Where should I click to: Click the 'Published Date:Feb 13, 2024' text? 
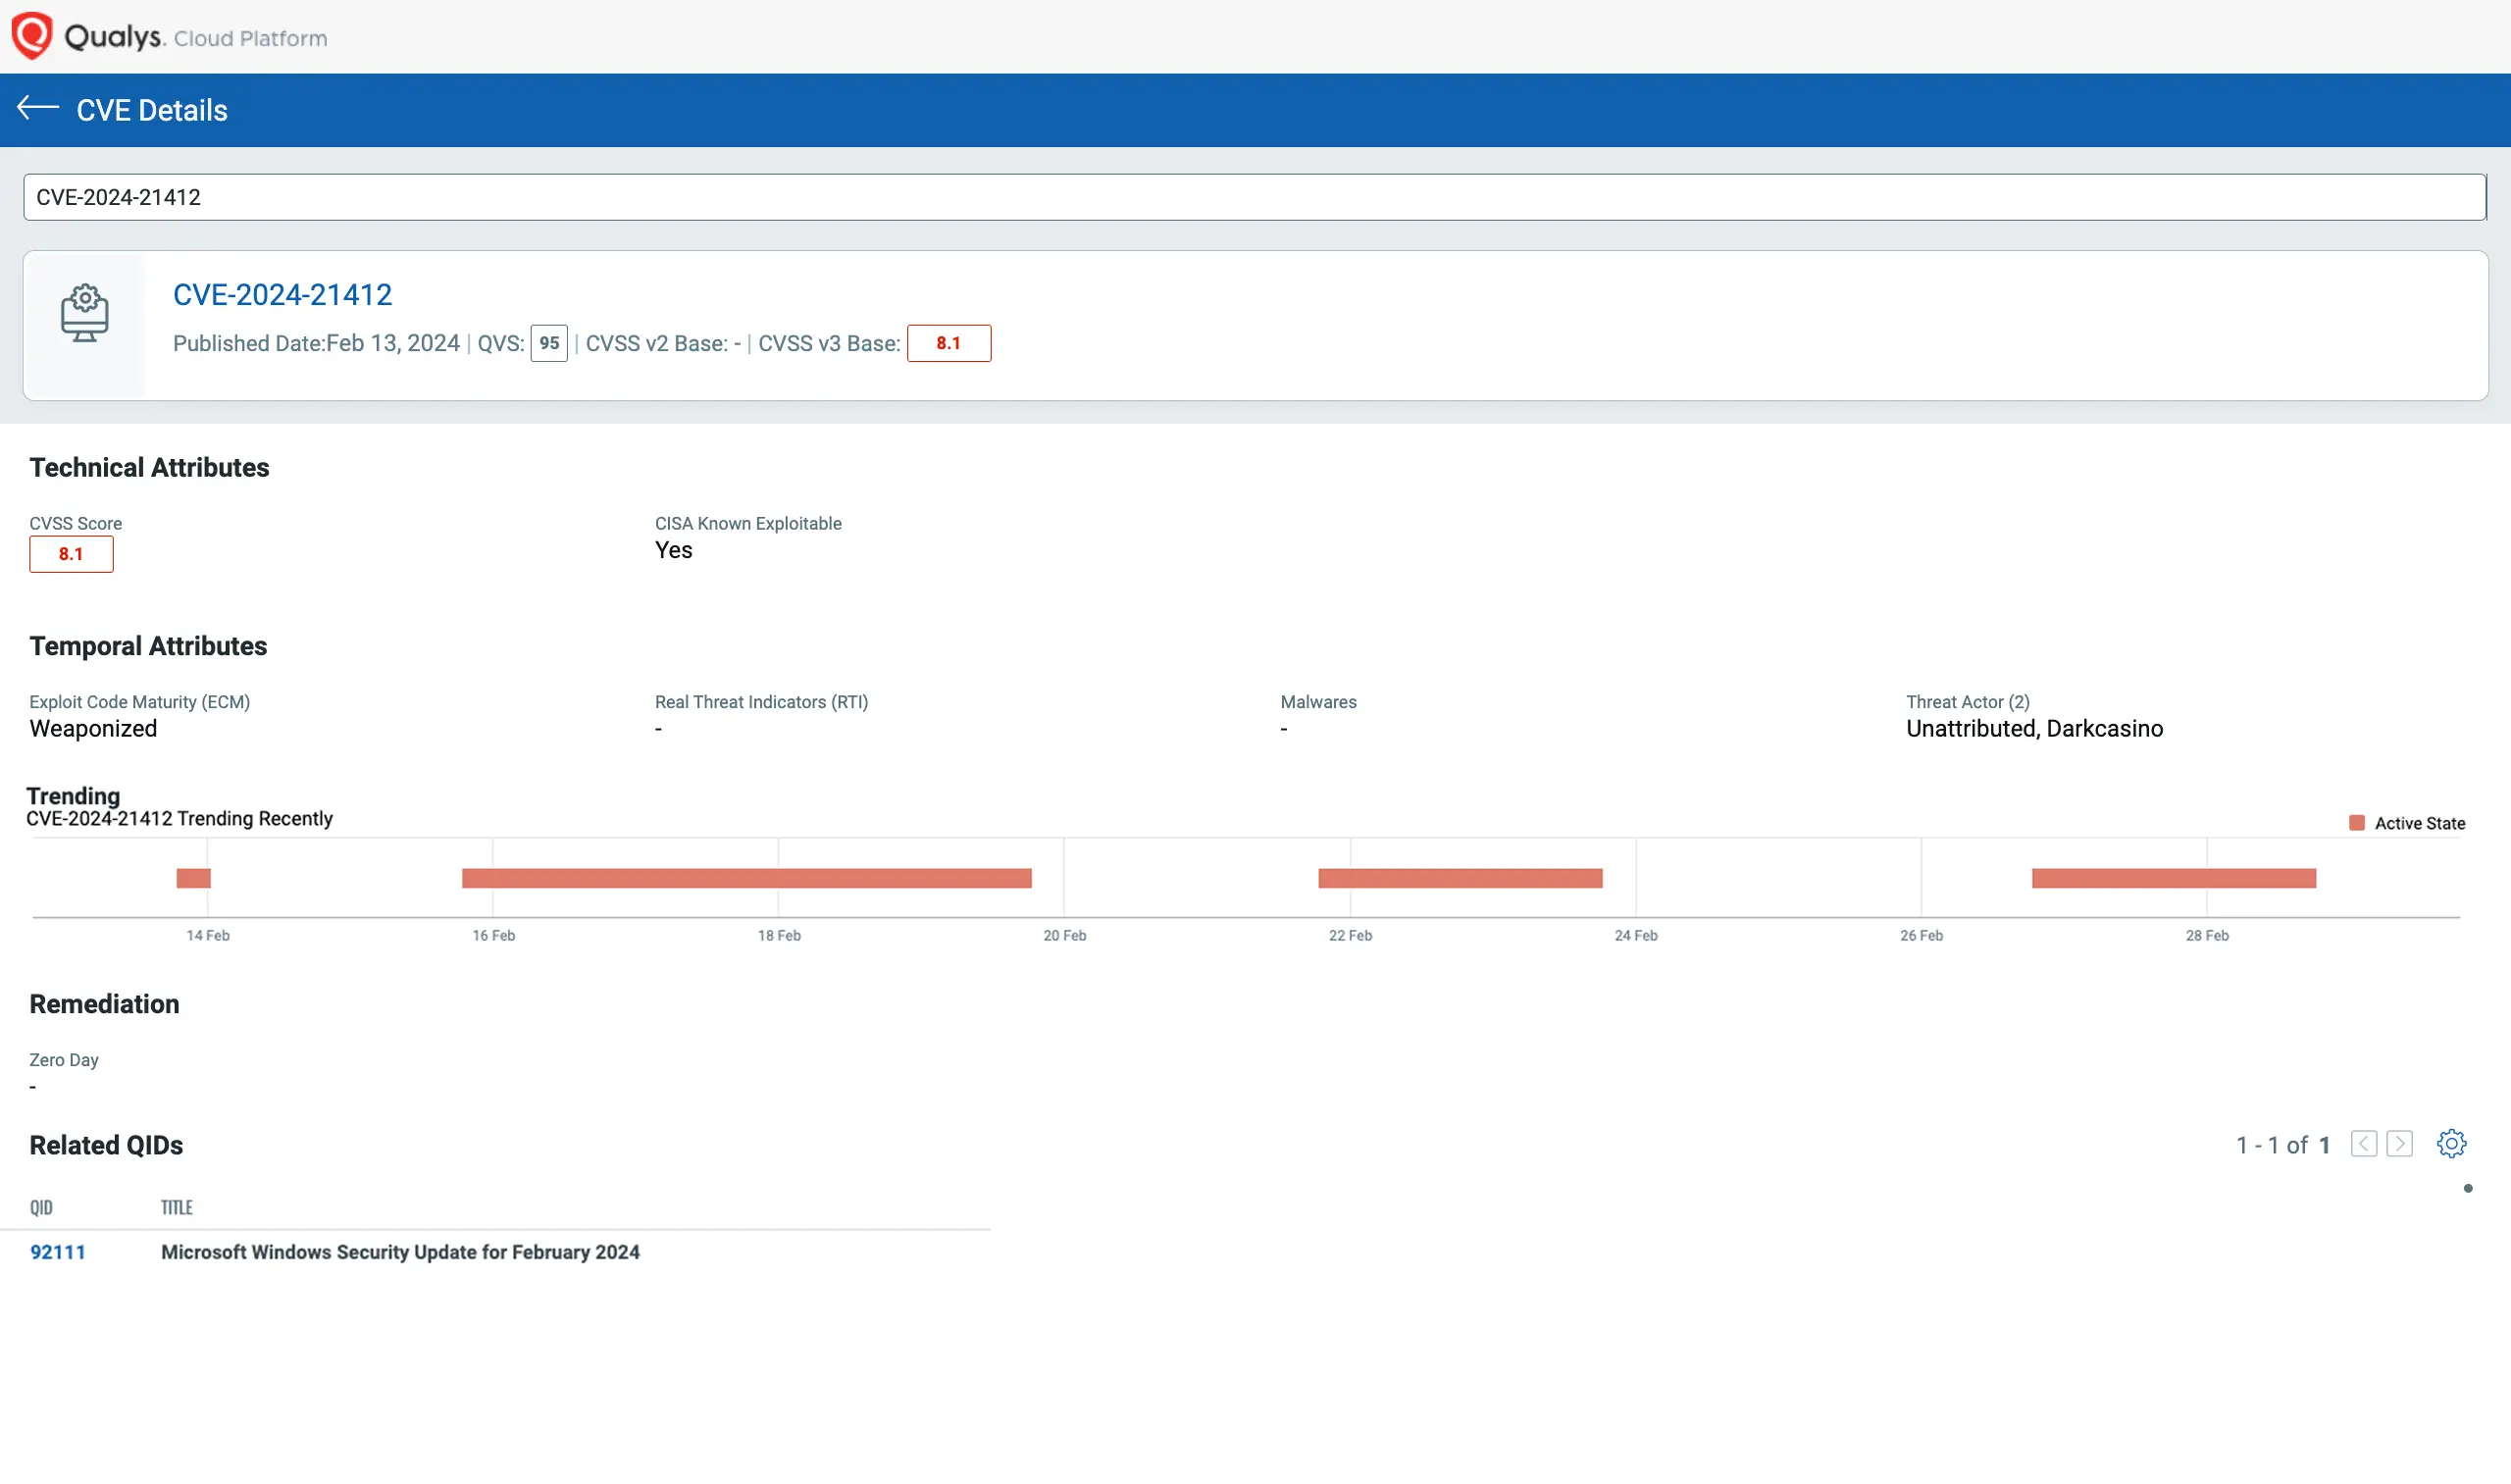point(316,343)
